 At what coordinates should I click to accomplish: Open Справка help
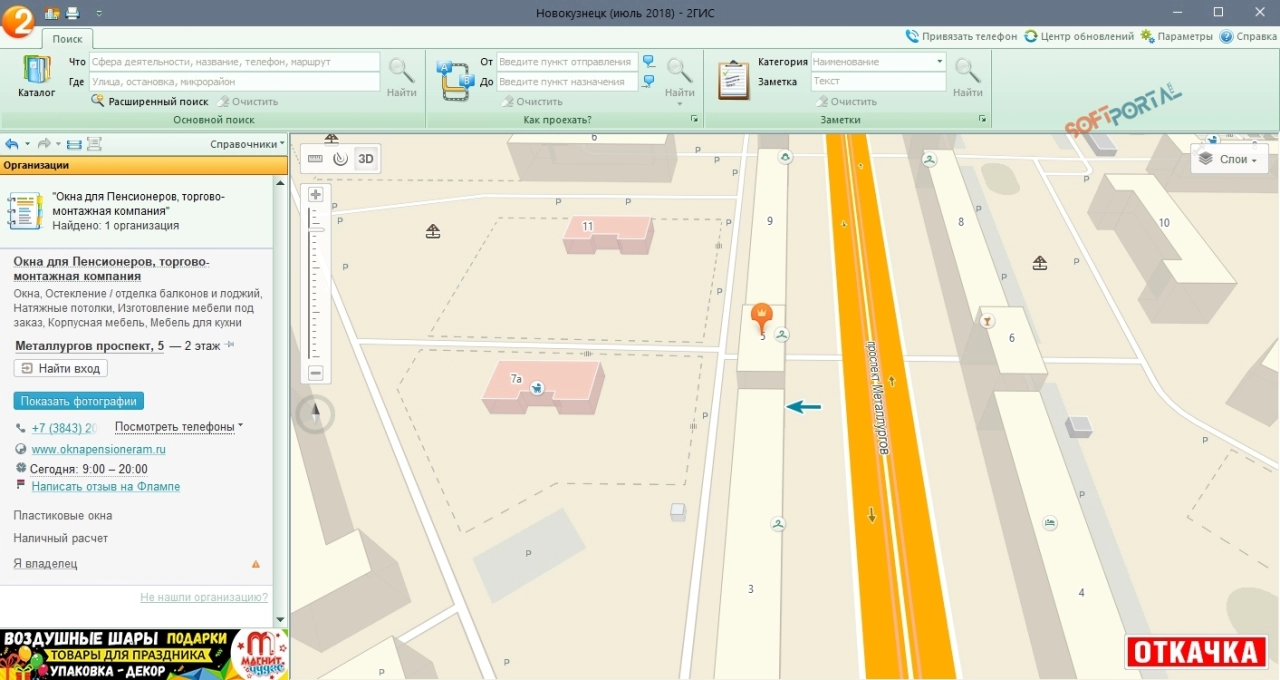tap(1248, 36)
